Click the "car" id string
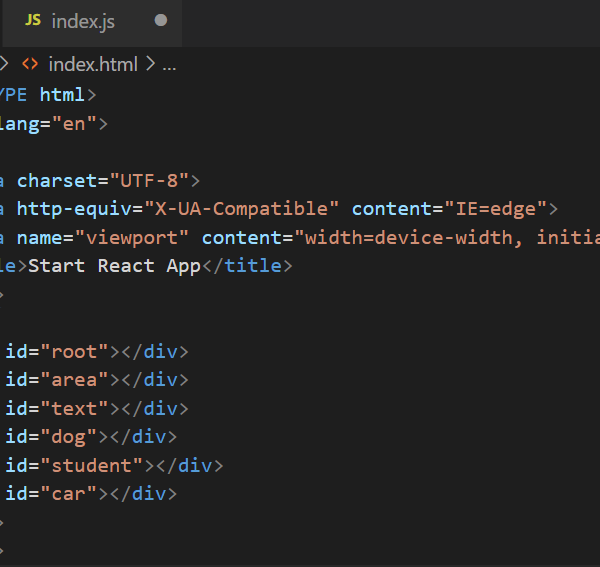The image size is (600, 567). (x=69, y=494)
